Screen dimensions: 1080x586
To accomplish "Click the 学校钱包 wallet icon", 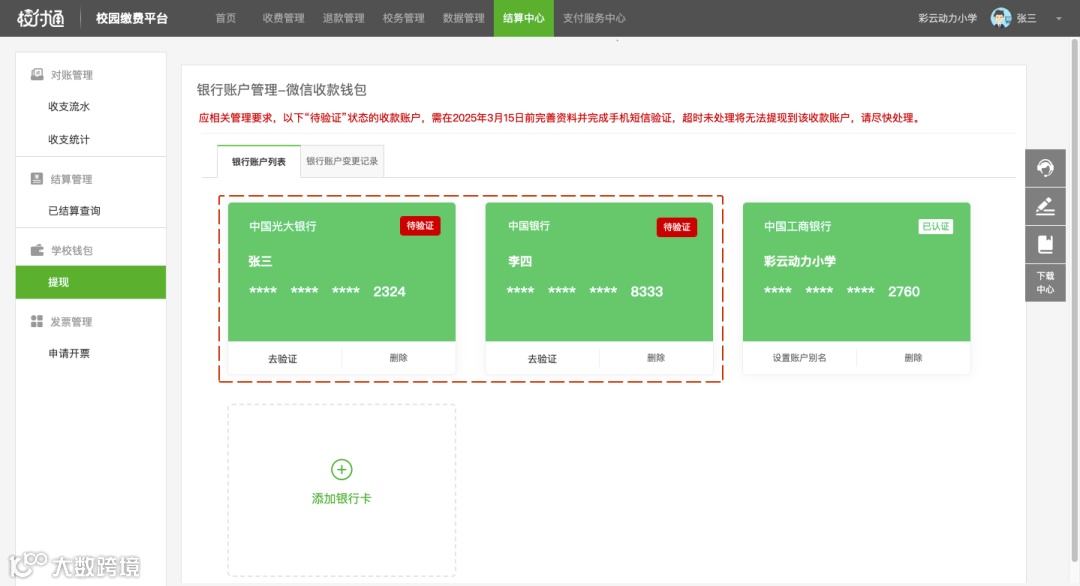I will point(37,250).
